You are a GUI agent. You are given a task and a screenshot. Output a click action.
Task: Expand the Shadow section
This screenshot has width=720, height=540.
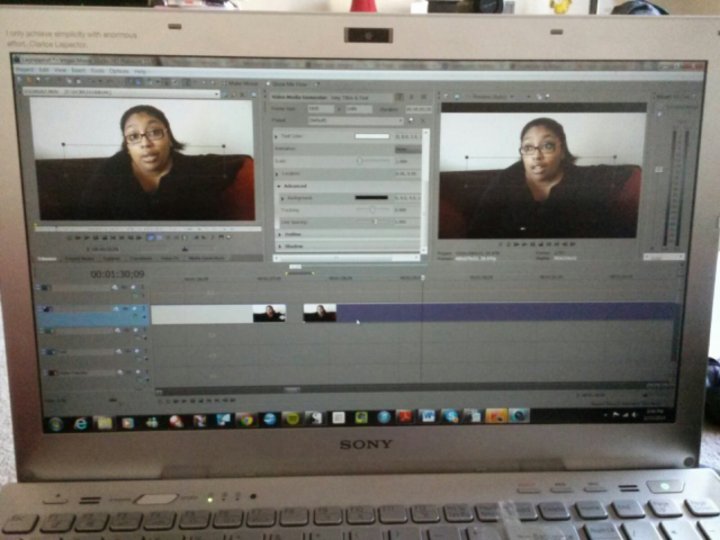[278, 246]
